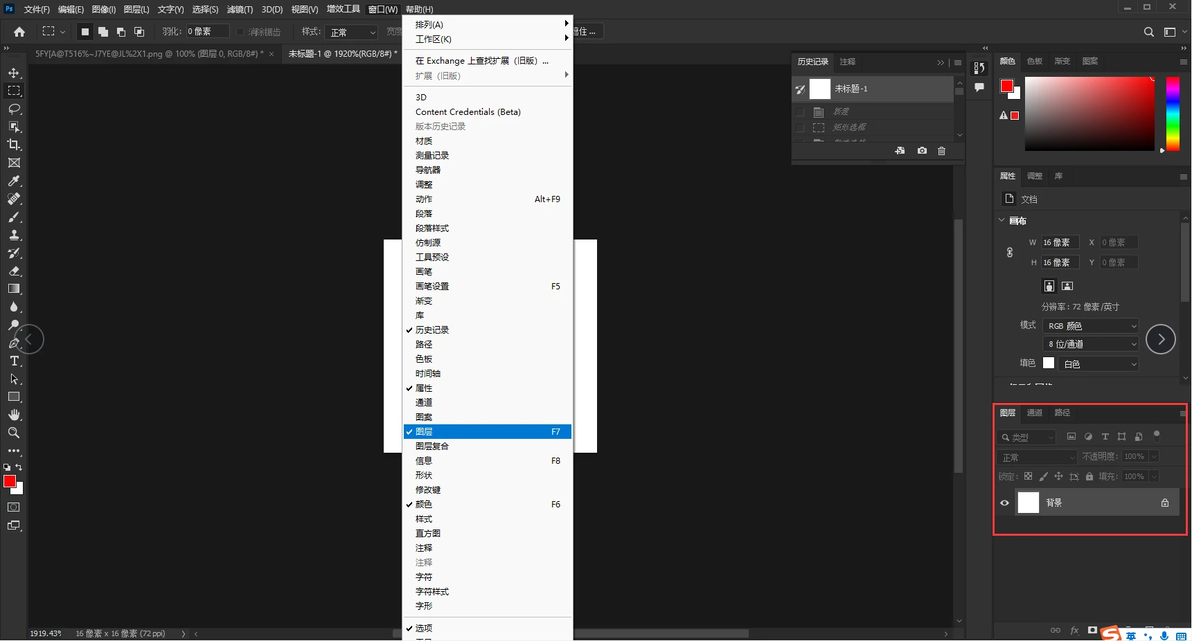Create new snapshot in History panel
1192x641 pixels.
point(921,151)
